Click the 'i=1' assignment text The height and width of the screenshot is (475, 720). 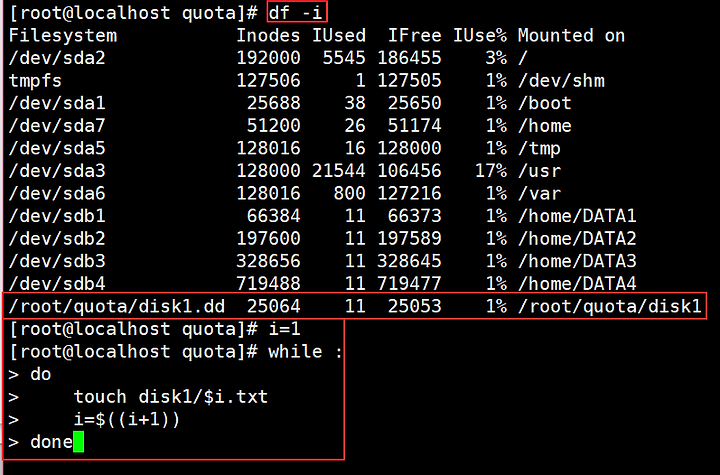coord(284,328)
